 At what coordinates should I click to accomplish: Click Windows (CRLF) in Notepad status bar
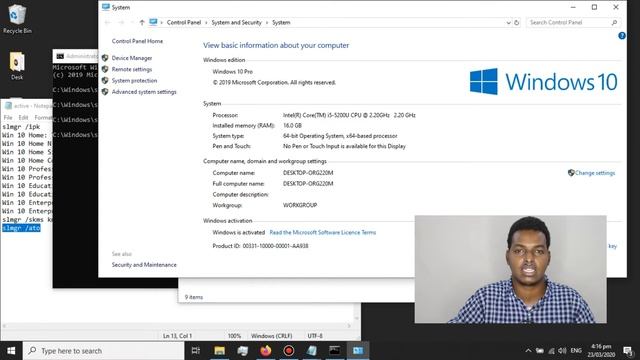271,336
